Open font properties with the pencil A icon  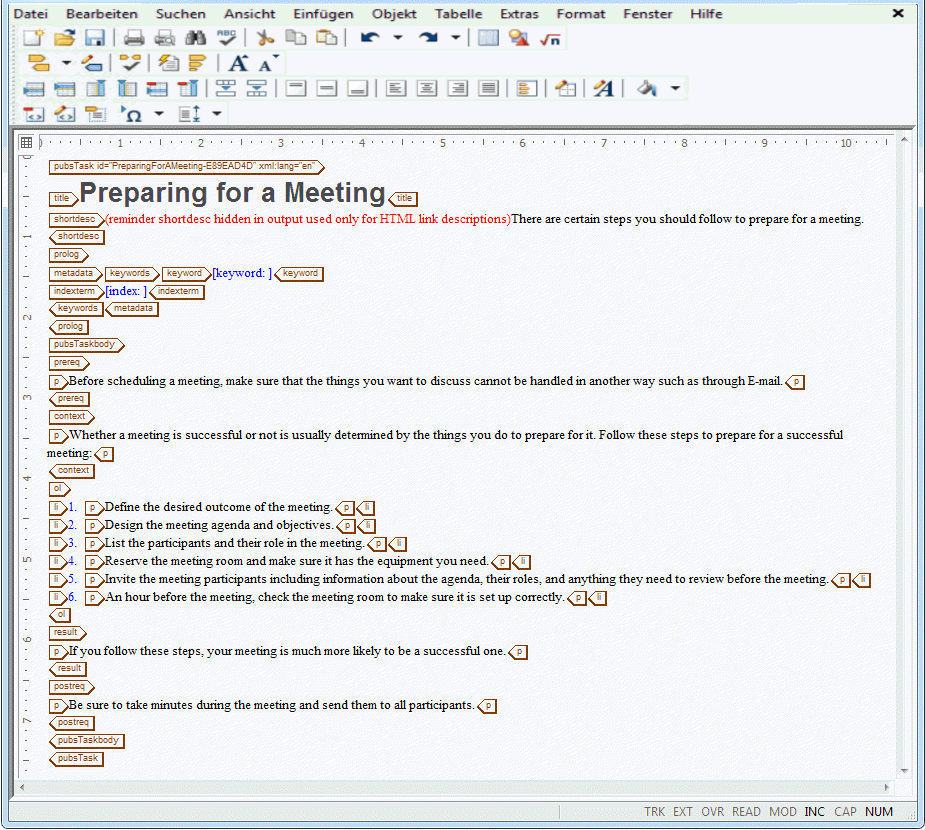point(603,88)
